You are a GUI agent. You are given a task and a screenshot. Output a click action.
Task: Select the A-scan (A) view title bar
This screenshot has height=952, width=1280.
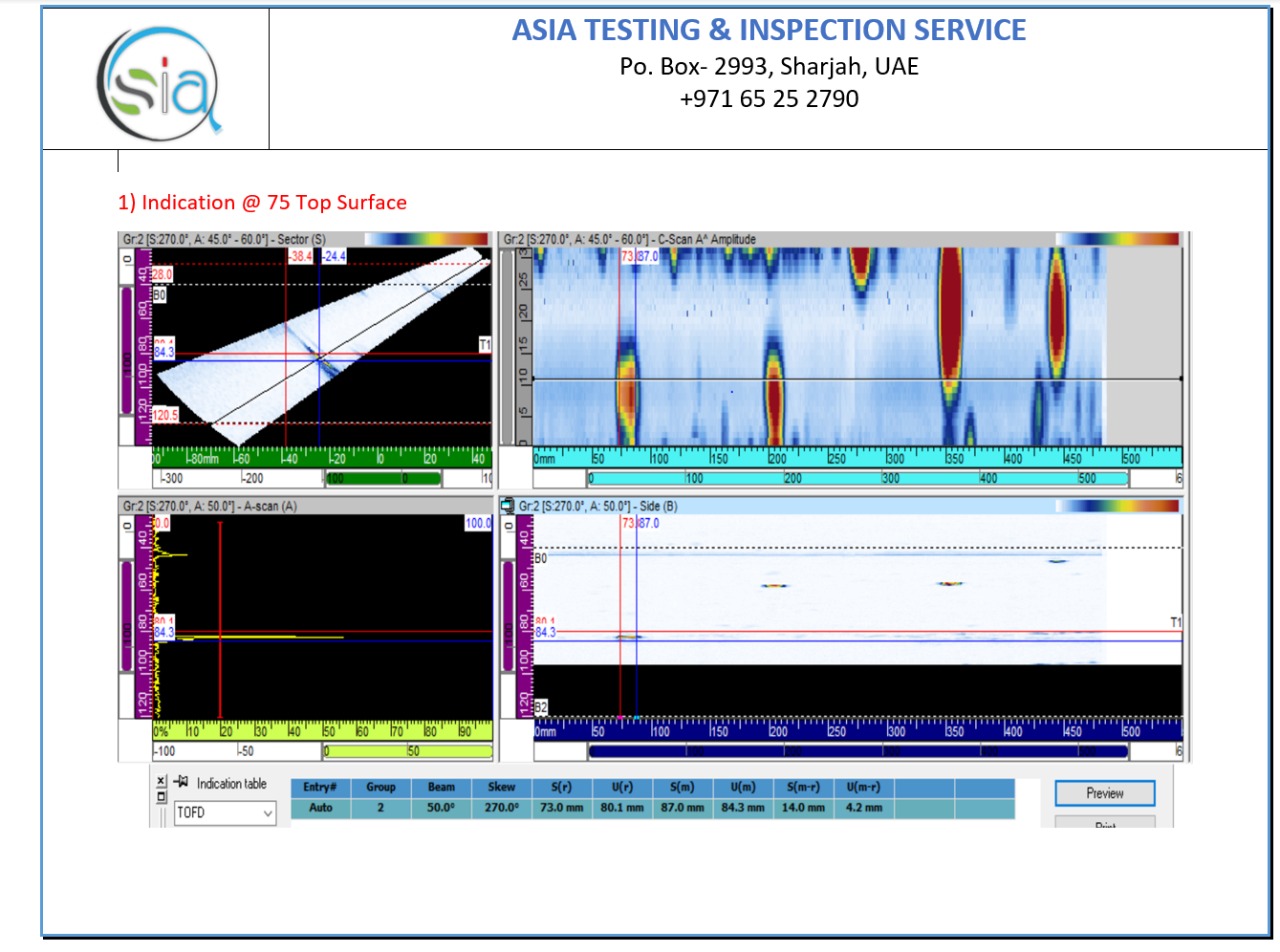pyautogui.click(x=307, y=507)
